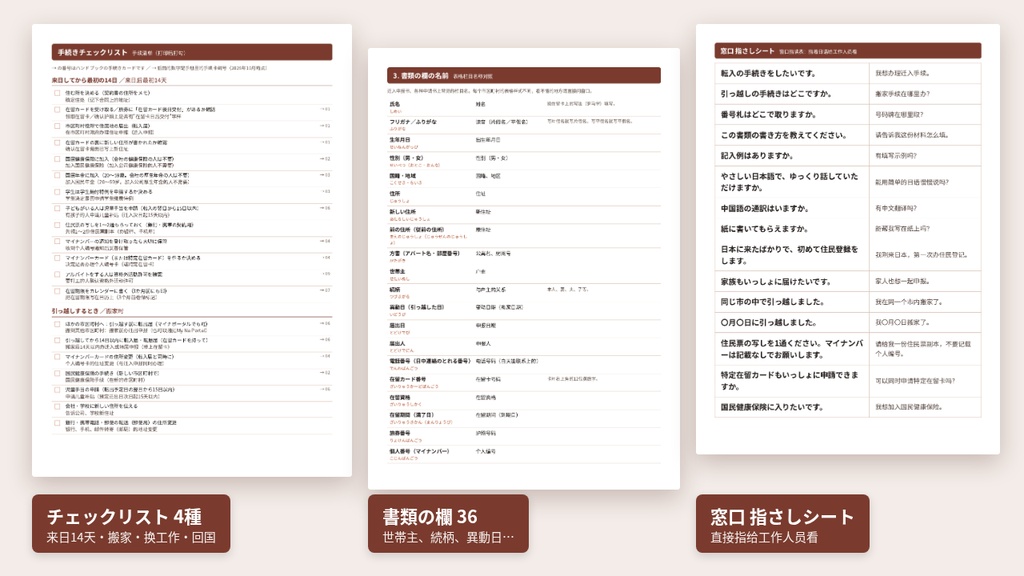Screen dimensions: 1024x576
Task: Select the 国籍・地域 field row
Action: 524,178
